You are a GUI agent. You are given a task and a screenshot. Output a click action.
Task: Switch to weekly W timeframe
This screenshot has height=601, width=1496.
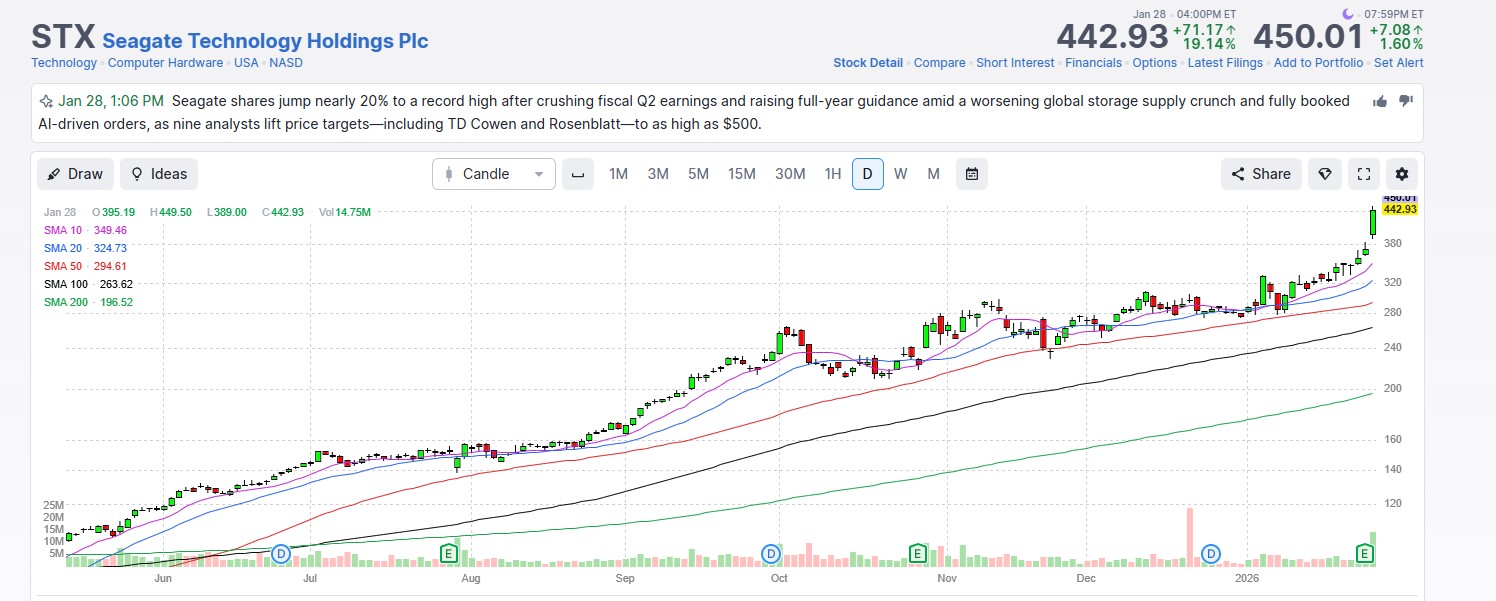tap(900, 174)
